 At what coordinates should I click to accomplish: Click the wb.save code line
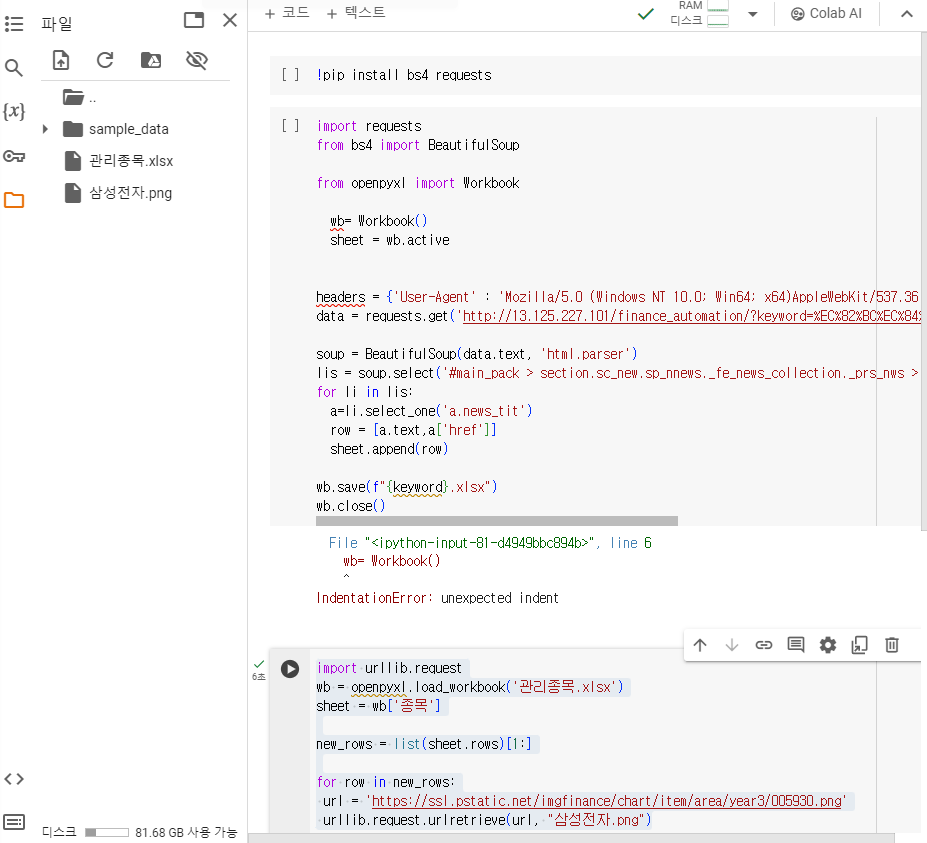[407, 487]
